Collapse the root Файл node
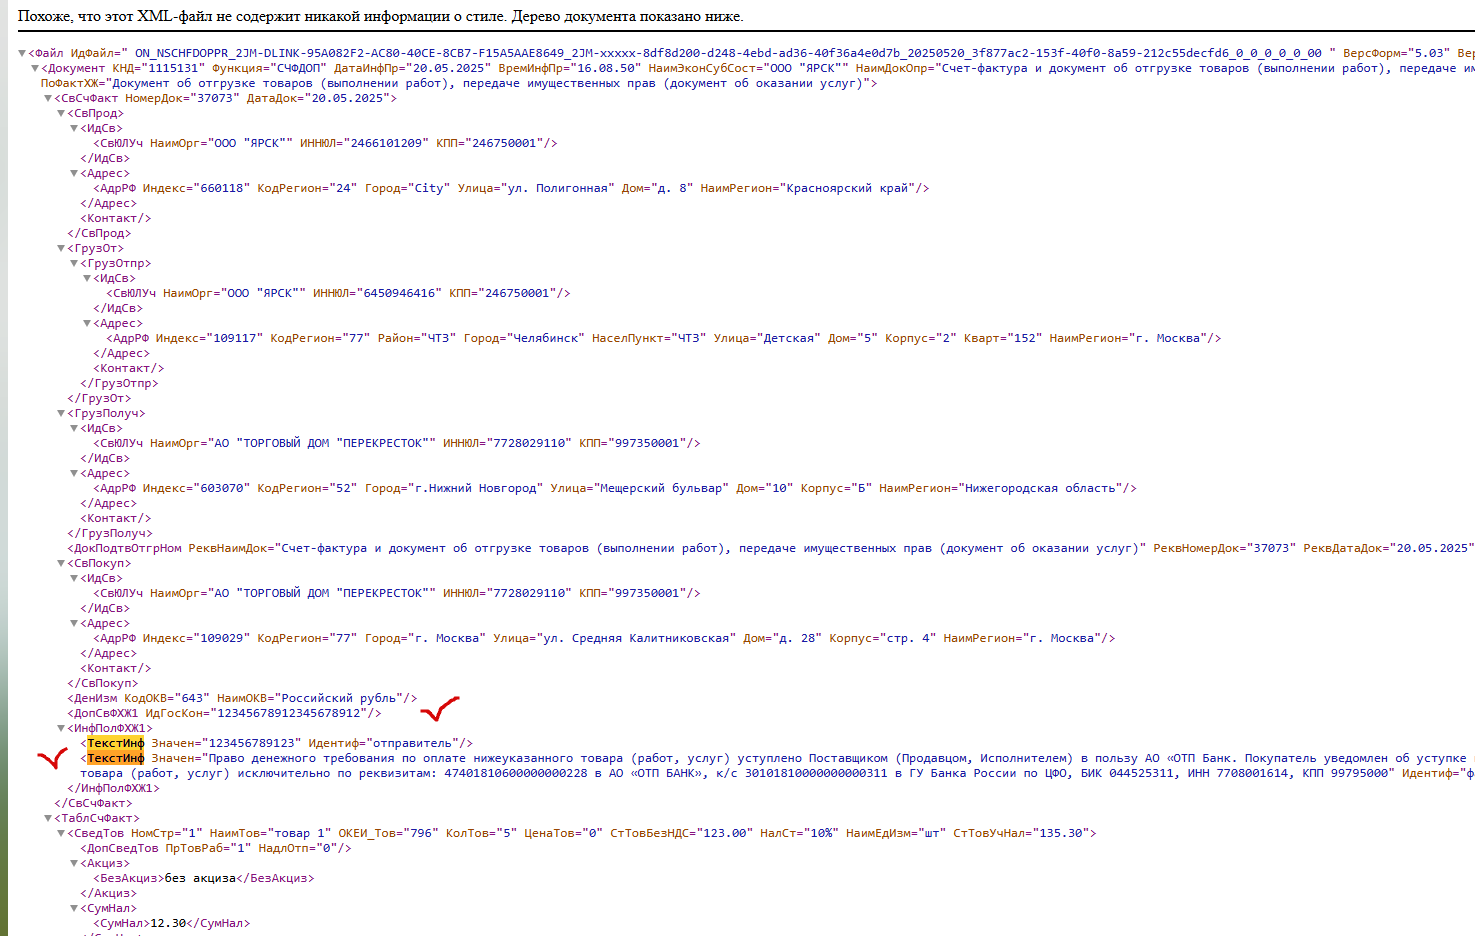Screen dimensions: 1475x936 click(22, 53)
